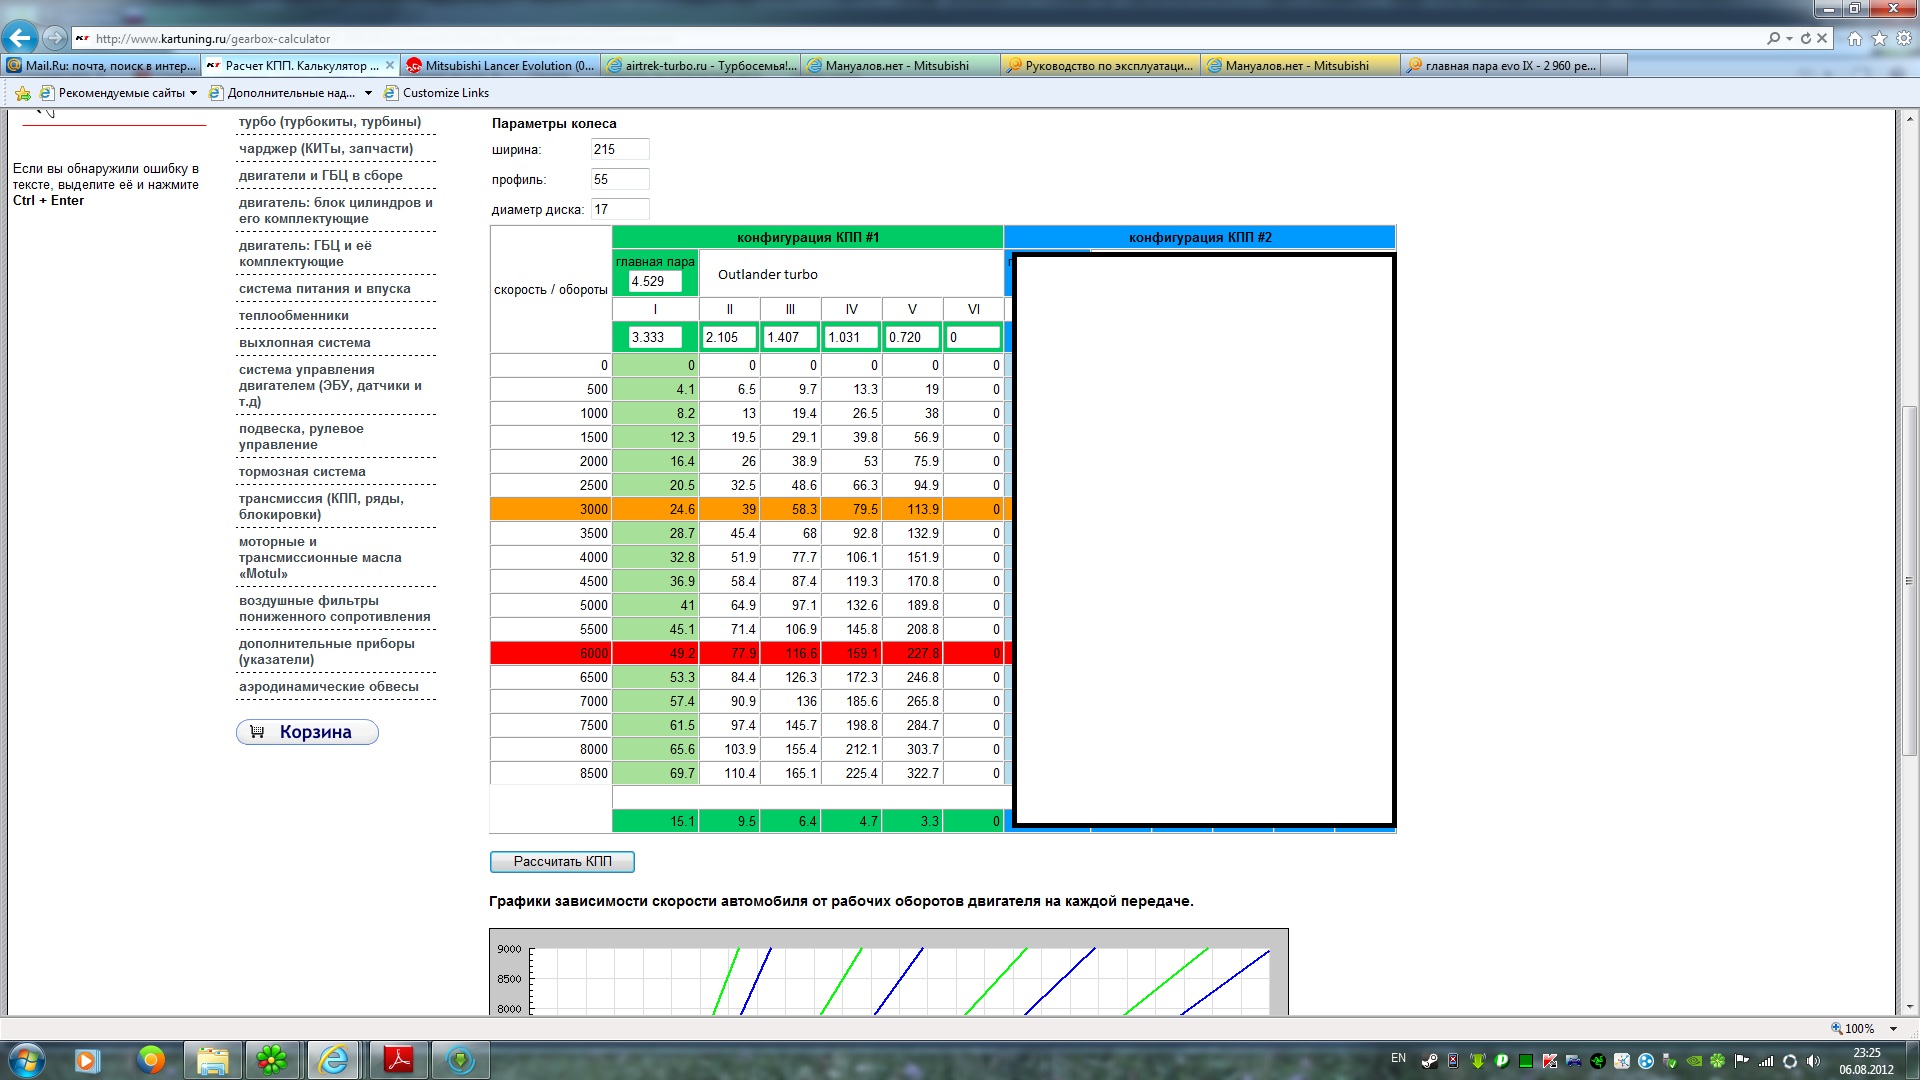Image resolution: width=1920 pixels, height=1080 pixels.
Task: Click the ширина 215 input field
Action: (619, 150)
